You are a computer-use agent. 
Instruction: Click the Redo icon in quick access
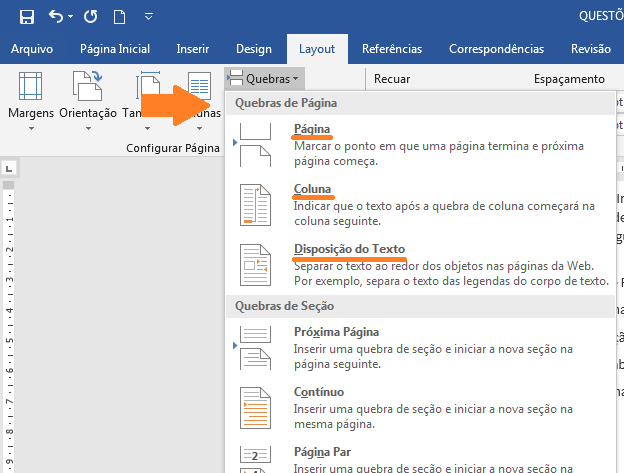(x=91, y=17)
